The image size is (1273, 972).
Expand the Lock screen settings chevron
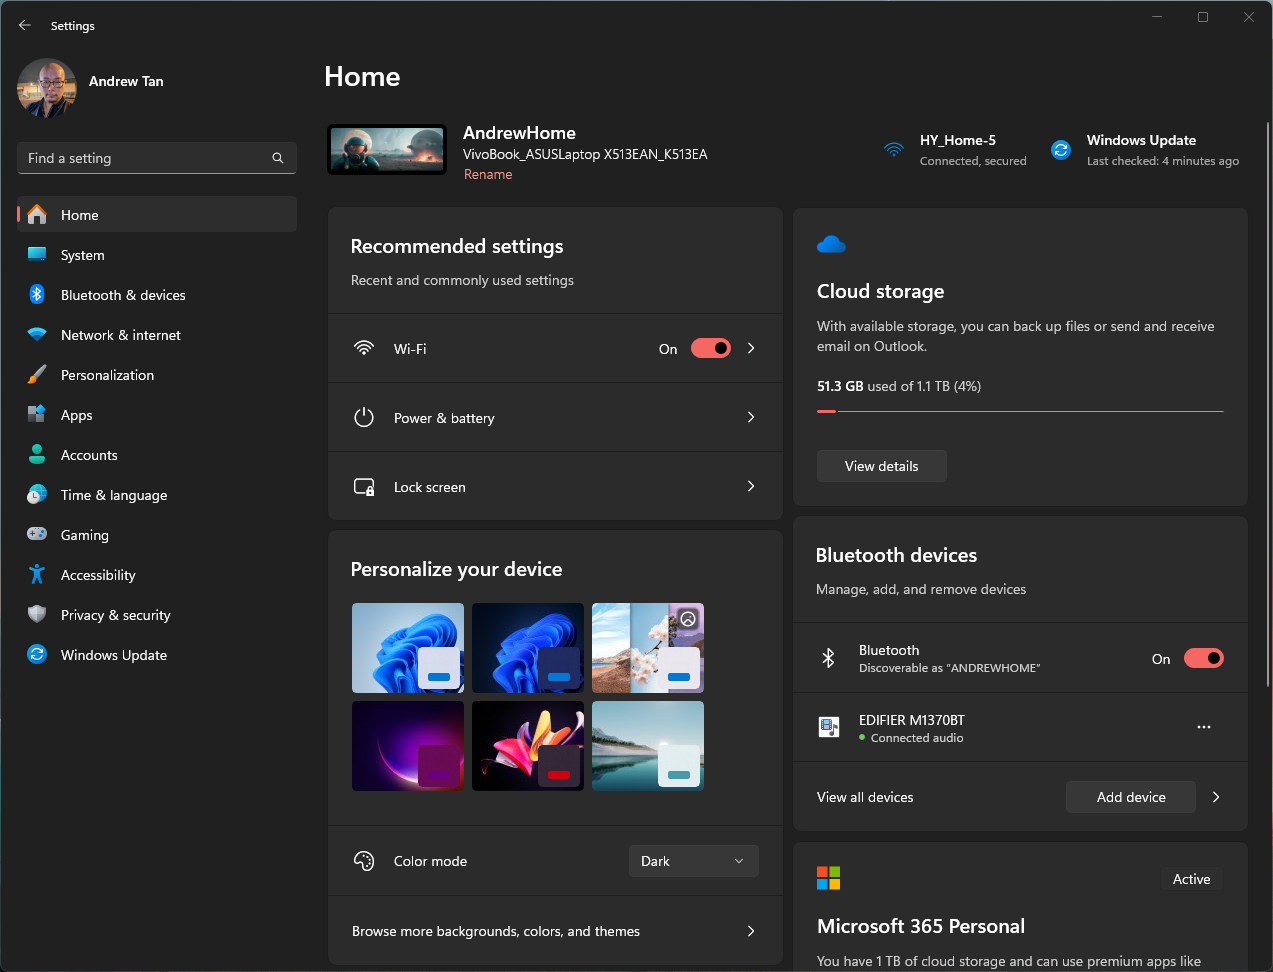(751, 486)
